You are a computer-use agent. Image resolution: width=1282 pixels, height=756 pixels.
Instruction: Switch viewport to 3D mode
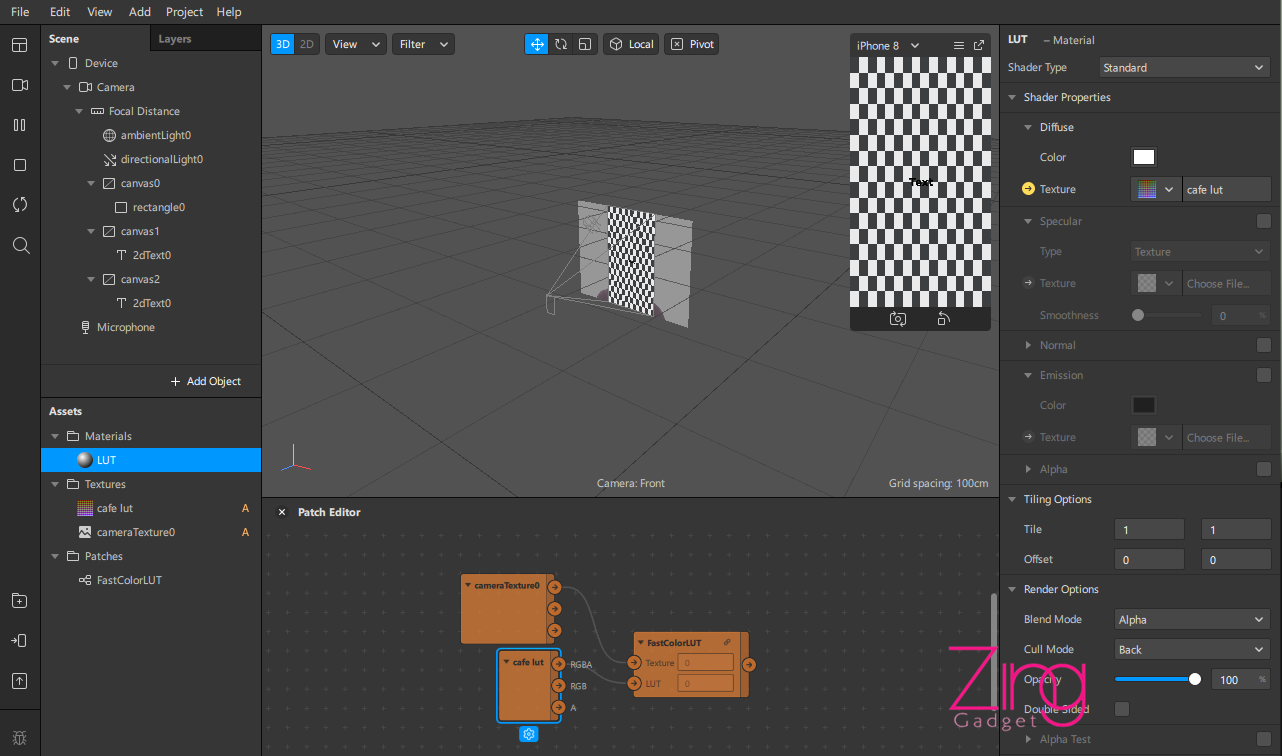[x=283, y=44]
